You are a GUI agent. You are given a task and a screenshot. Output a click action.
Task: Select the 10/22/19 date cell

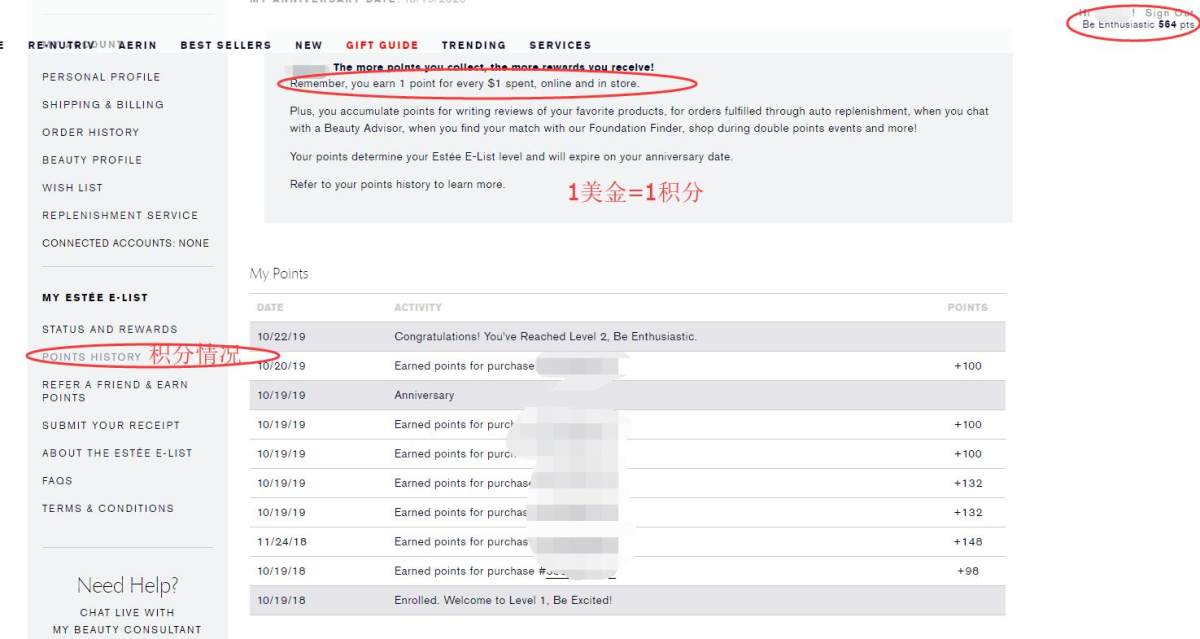(281, 337)
